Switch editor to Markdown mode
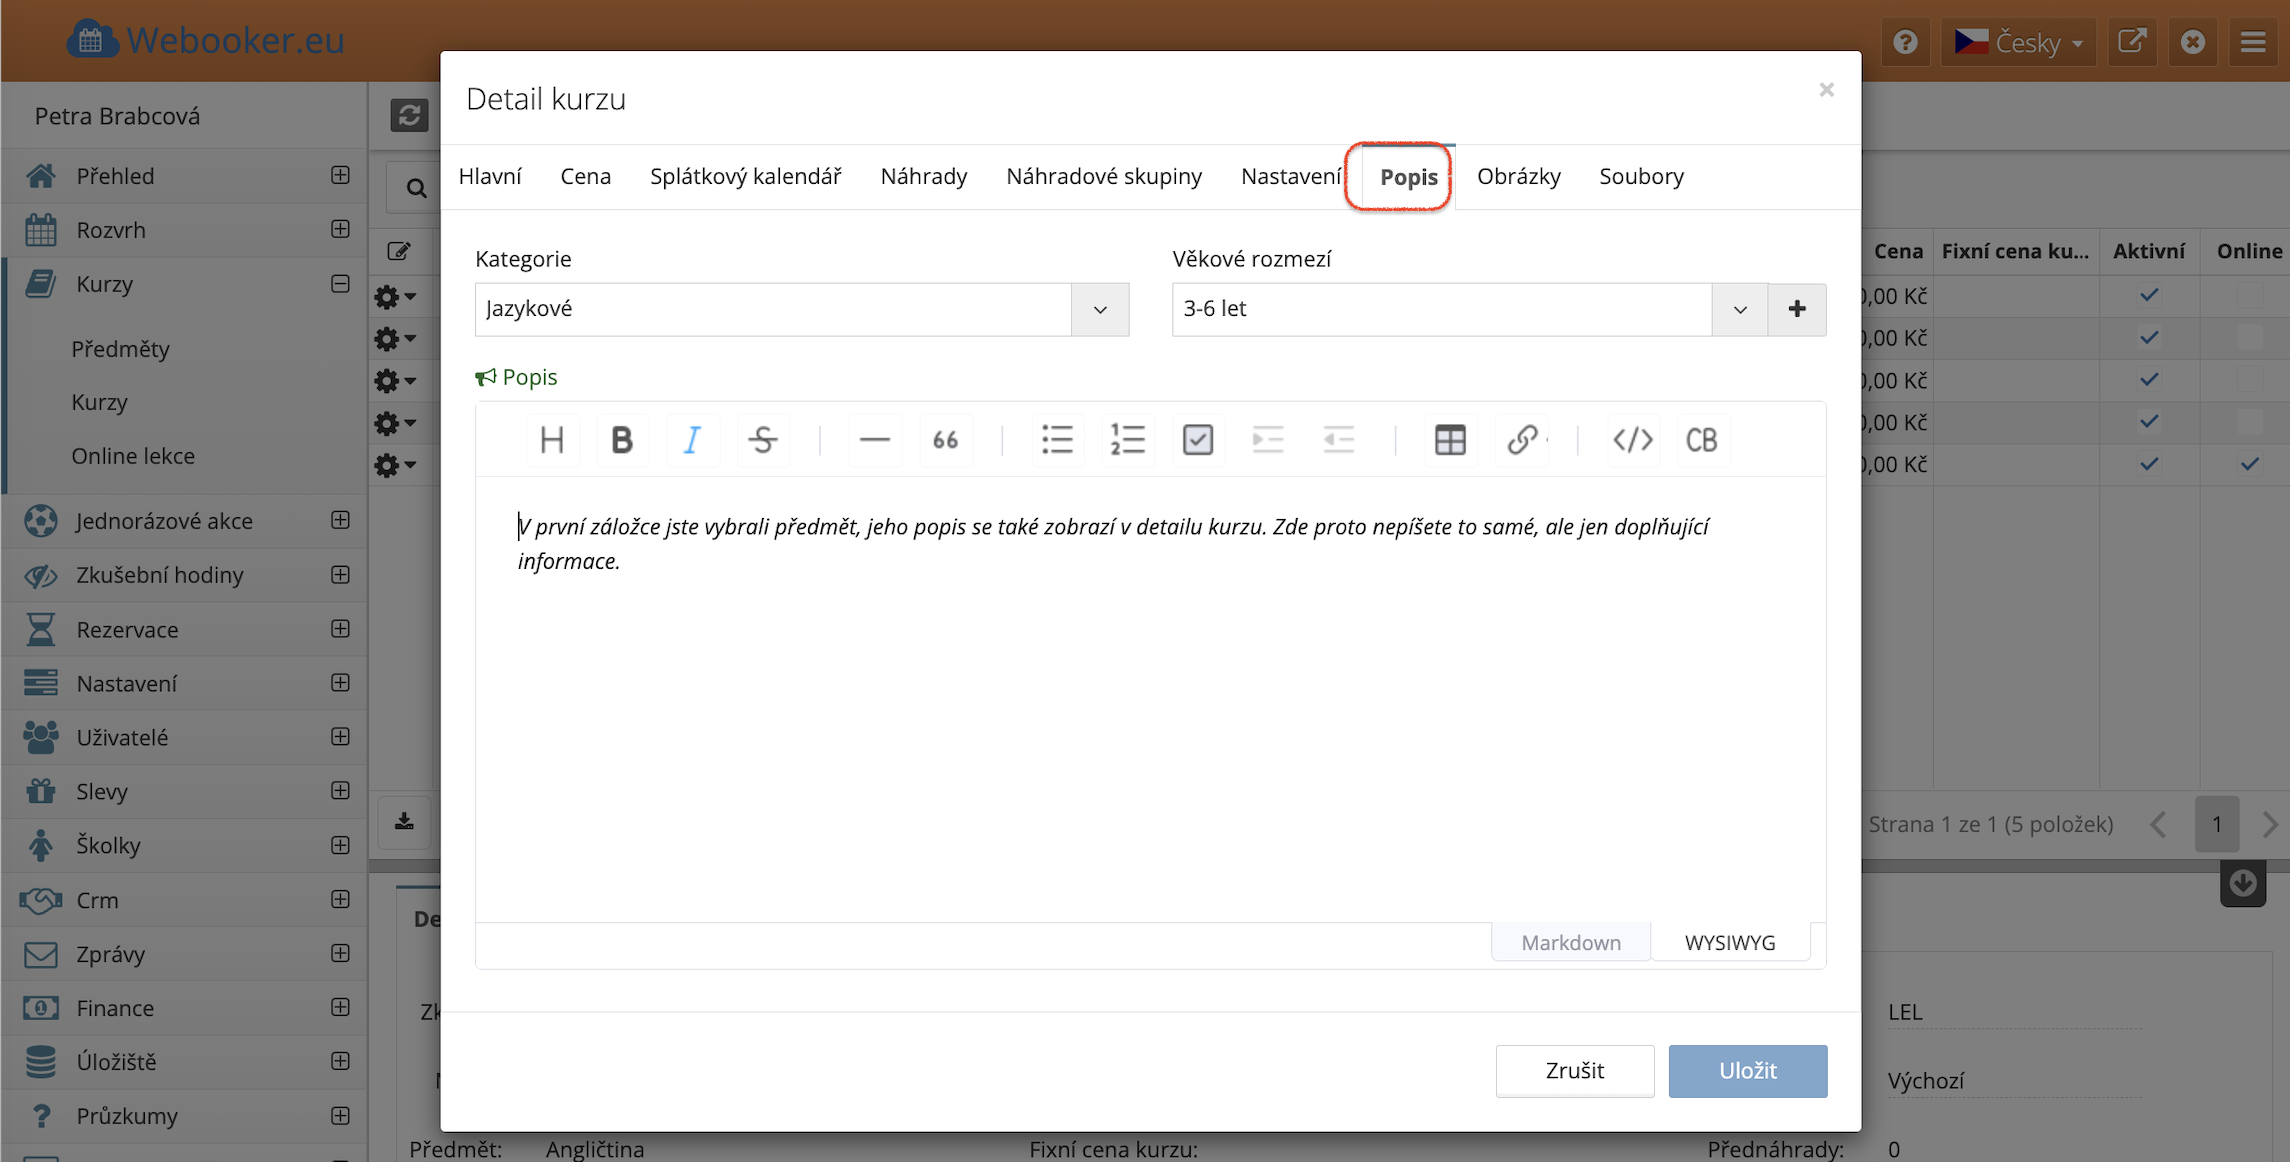Screen dimensions: 2290x1162 (x=1570, y=942)
